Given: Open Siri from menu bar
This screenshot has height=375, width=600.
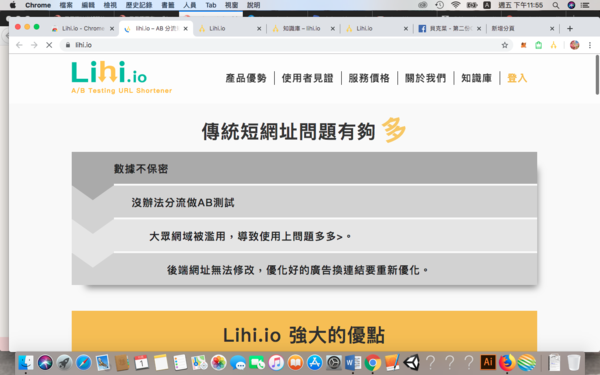Looking at the screenshot, I should pyautogui.click(x=571, y=5).
